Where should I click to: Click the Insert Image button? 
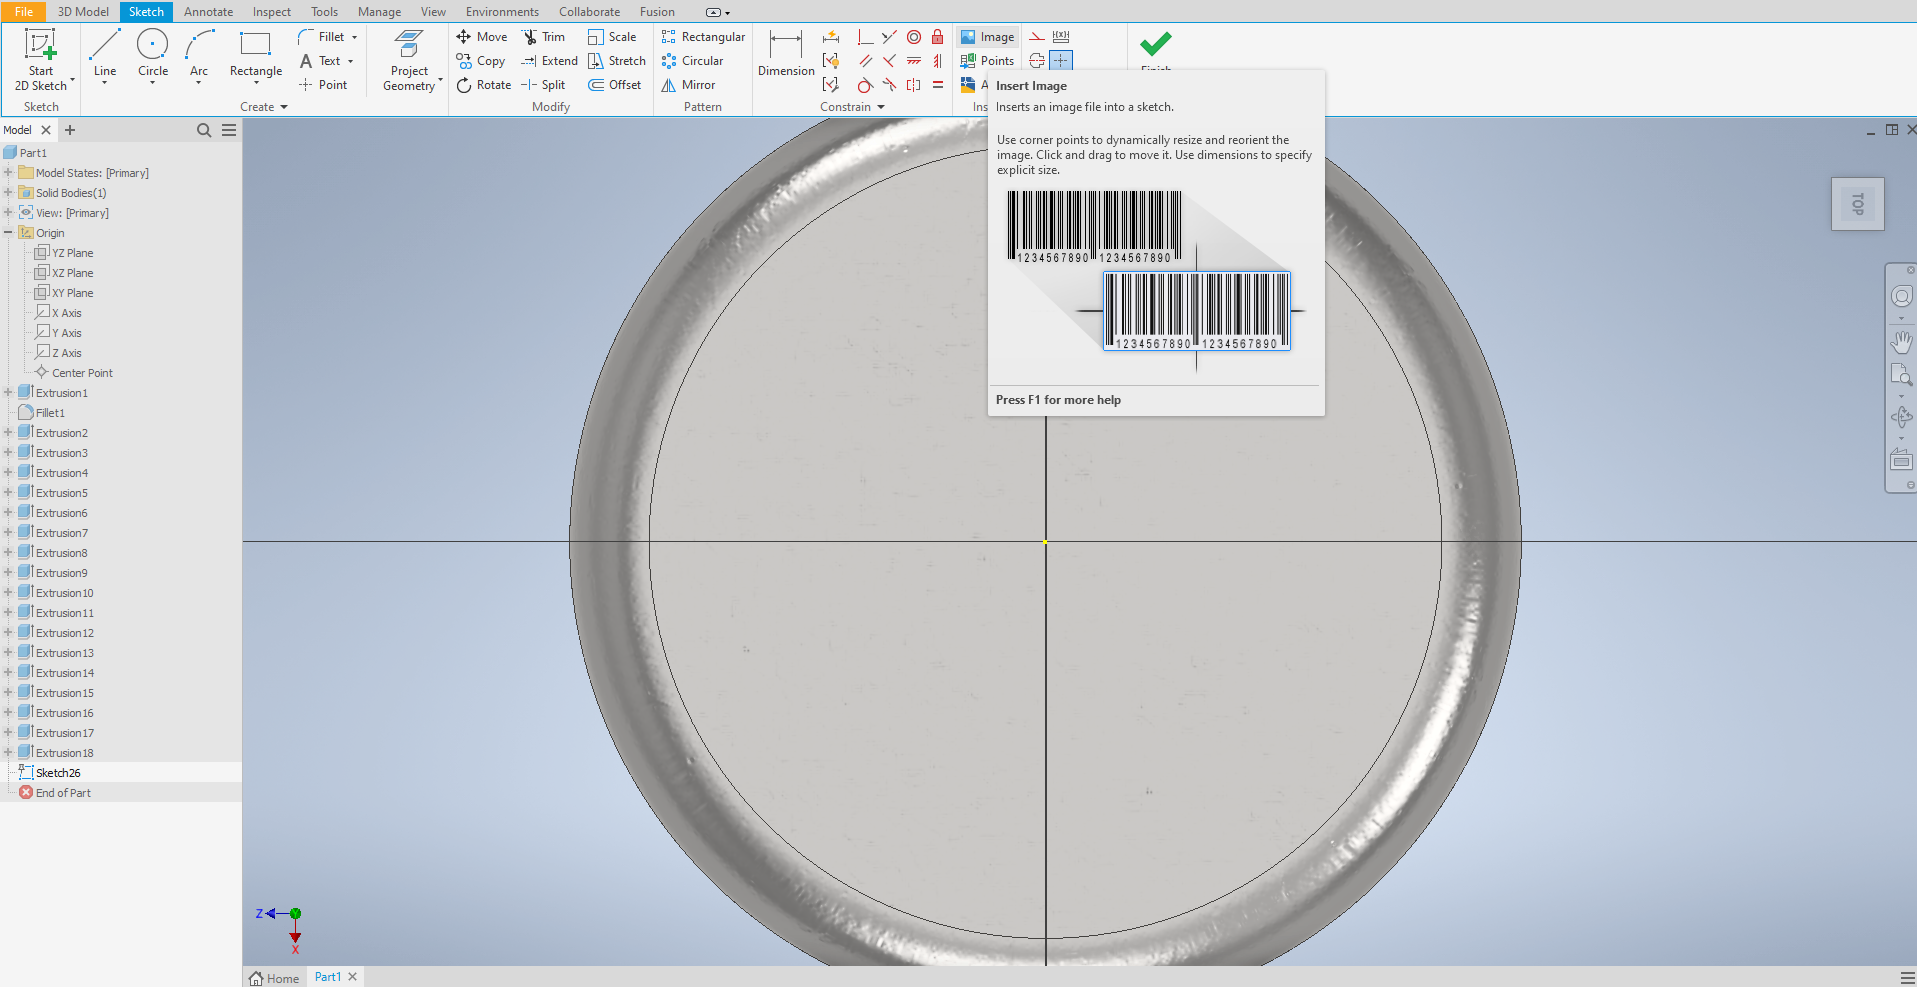click(987, 37)
